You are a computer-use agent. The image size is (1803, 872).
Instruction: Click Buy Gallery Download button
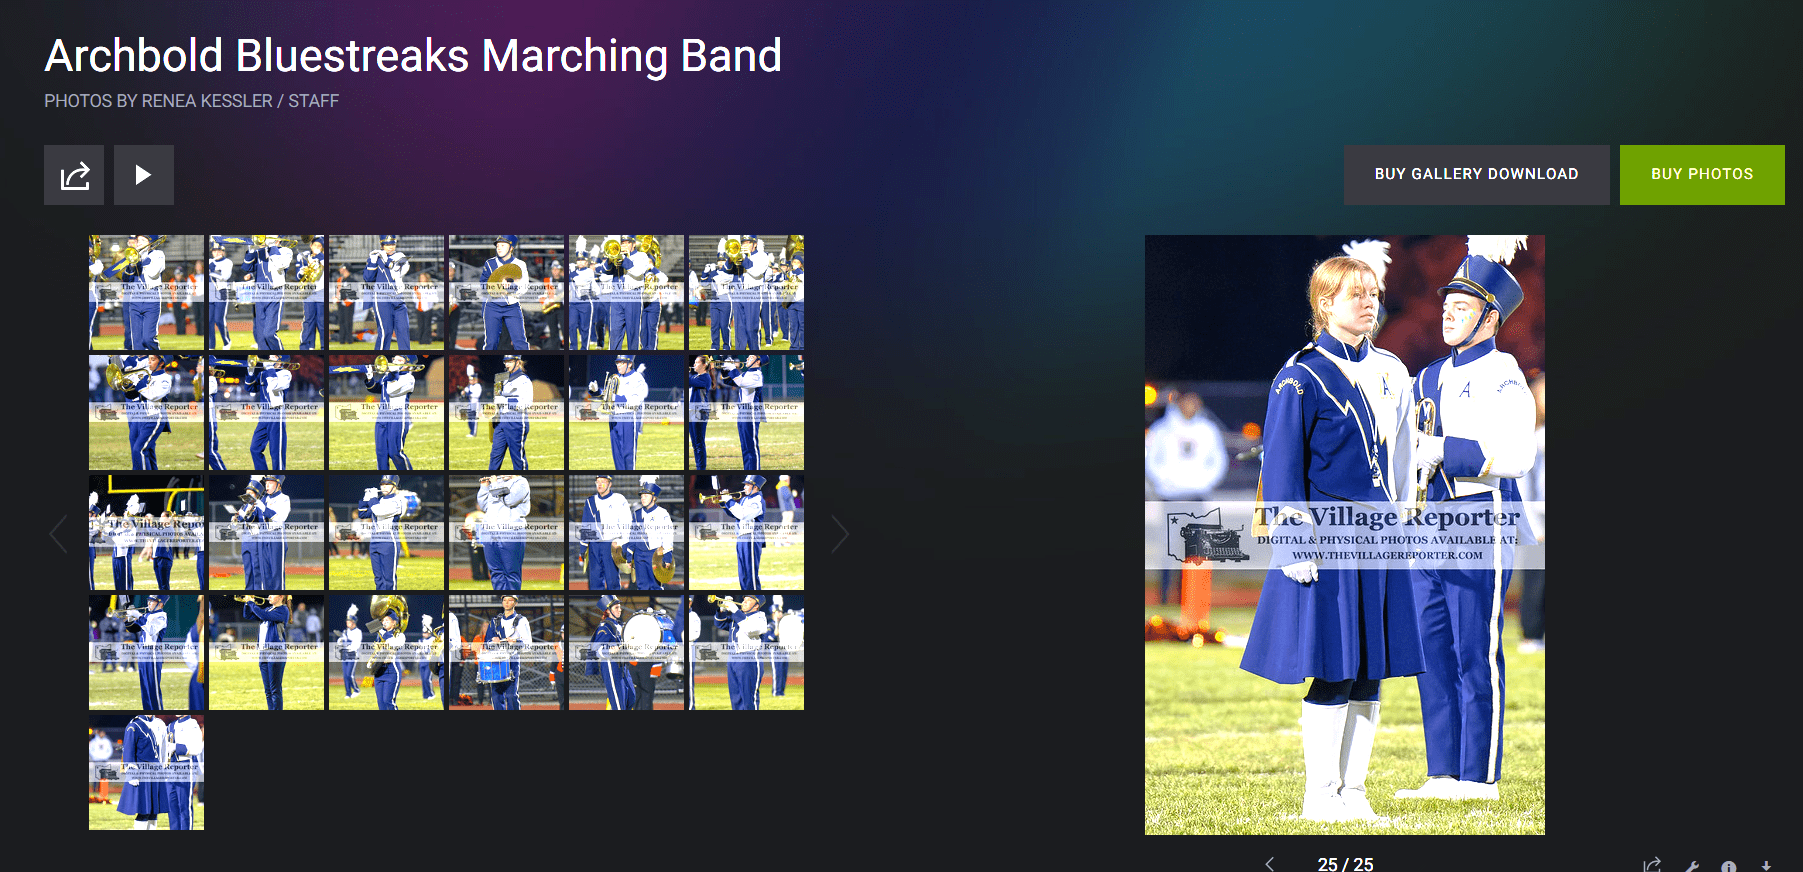(x=1476, y=175)
